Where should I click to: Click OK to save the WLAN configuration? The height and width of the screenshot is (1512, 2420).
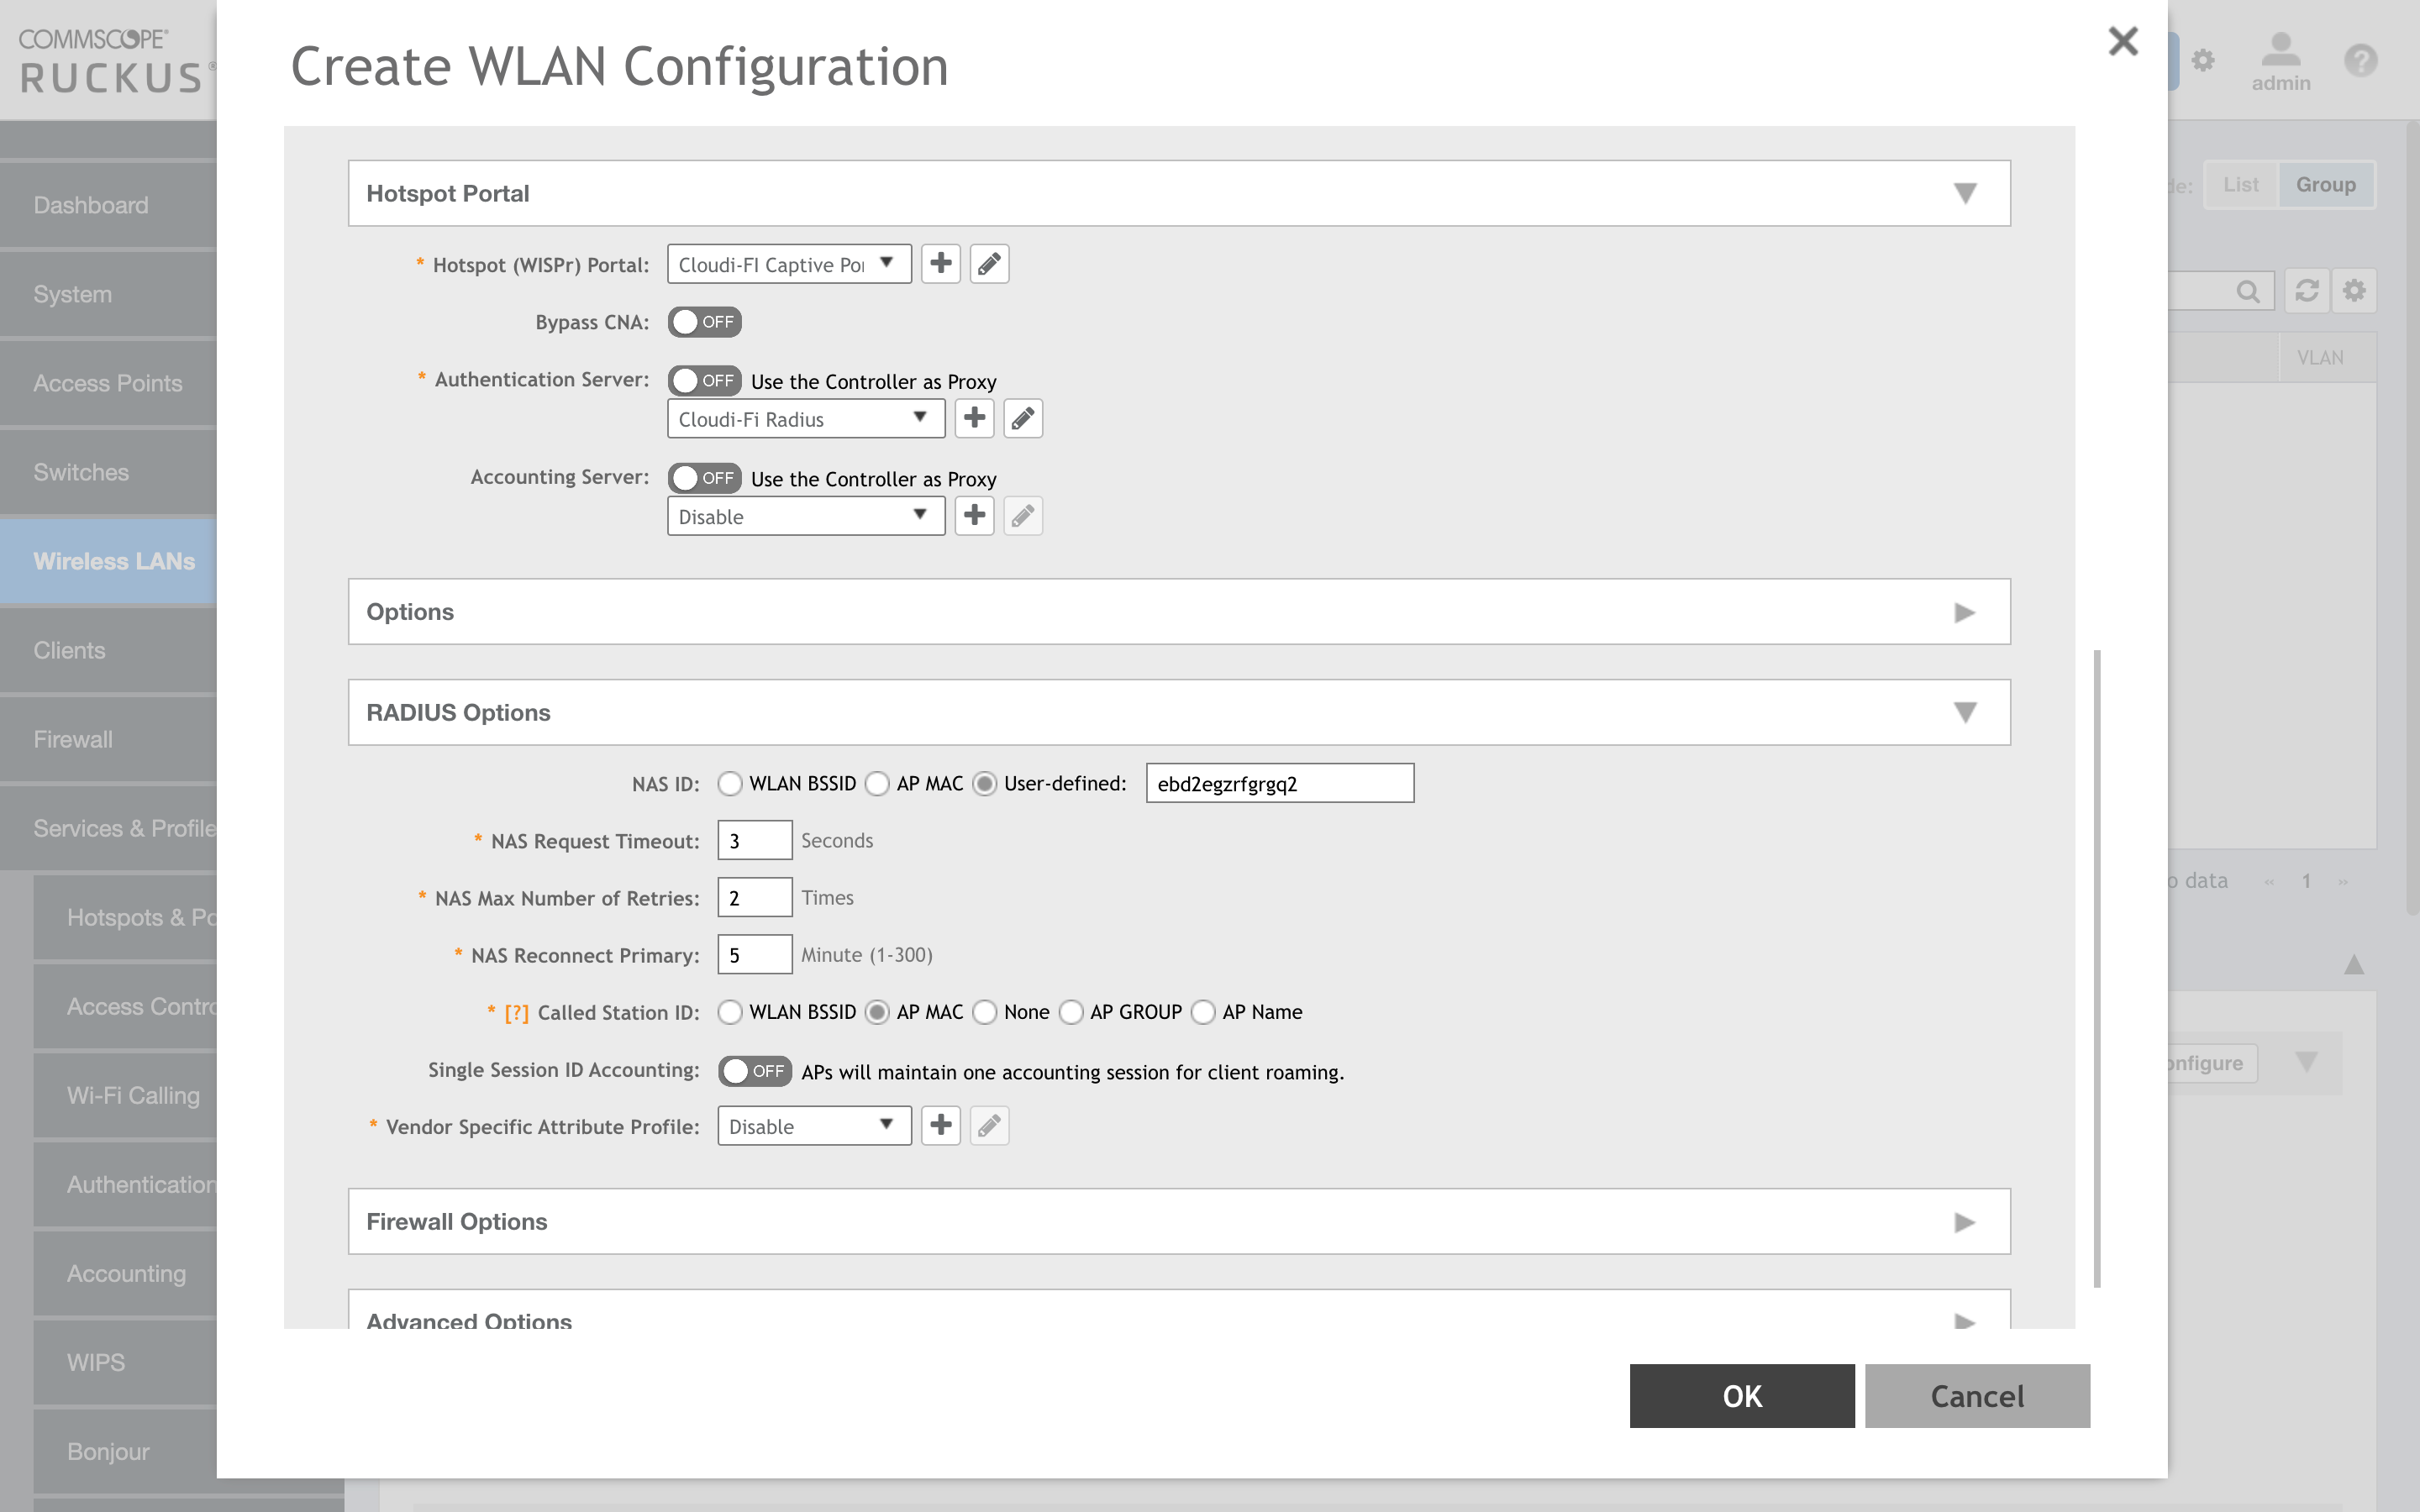[1741, 1395]
